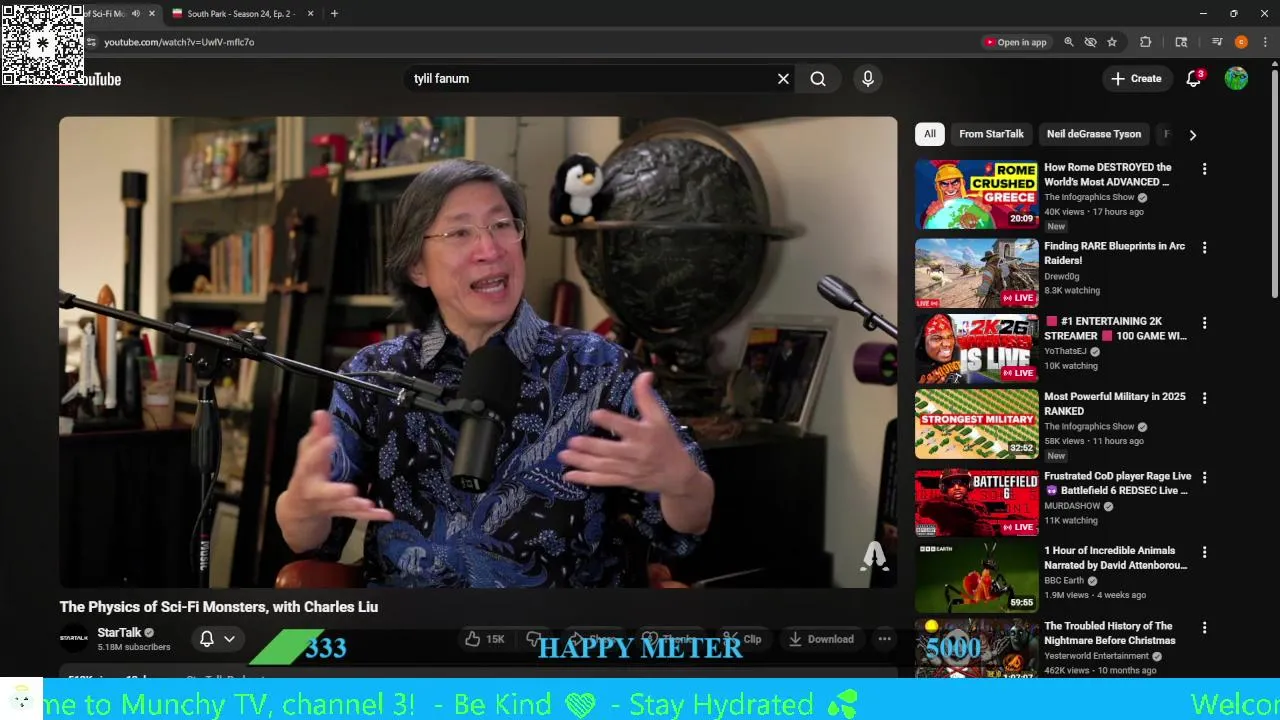
Task: Open options menu for Incredible Animals video
Action: pos(1204,552)
